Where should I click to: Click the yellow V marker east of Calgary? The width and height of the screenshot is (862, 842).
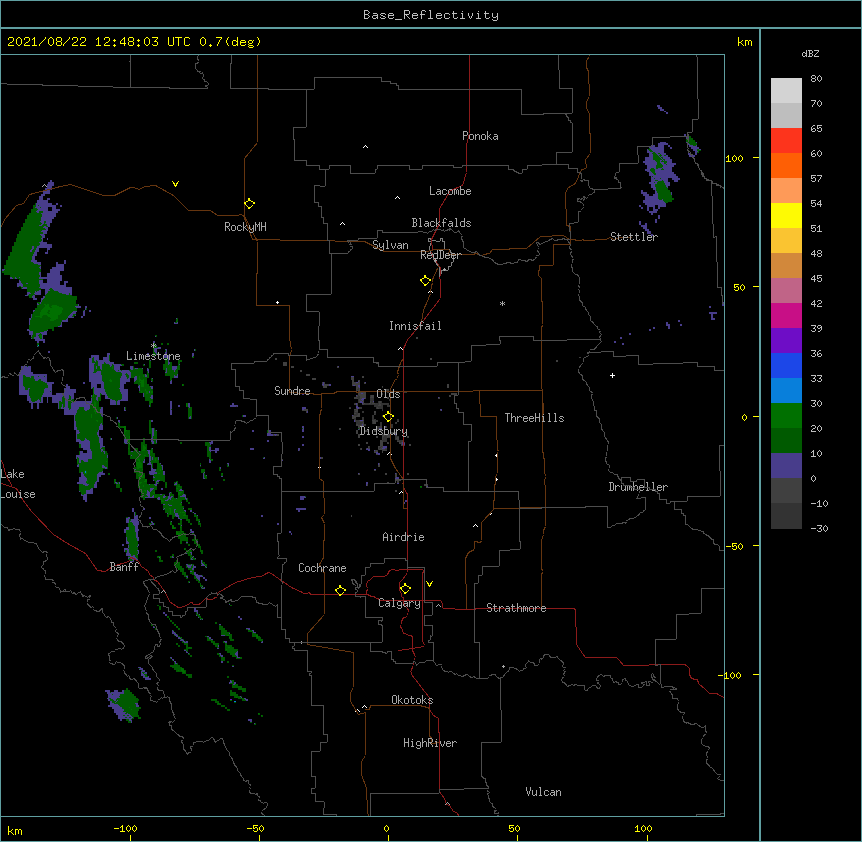coord(429,584)
